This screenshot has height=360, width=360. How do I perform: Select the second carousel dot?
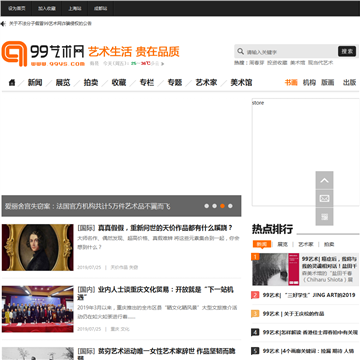tap(214, 206)
